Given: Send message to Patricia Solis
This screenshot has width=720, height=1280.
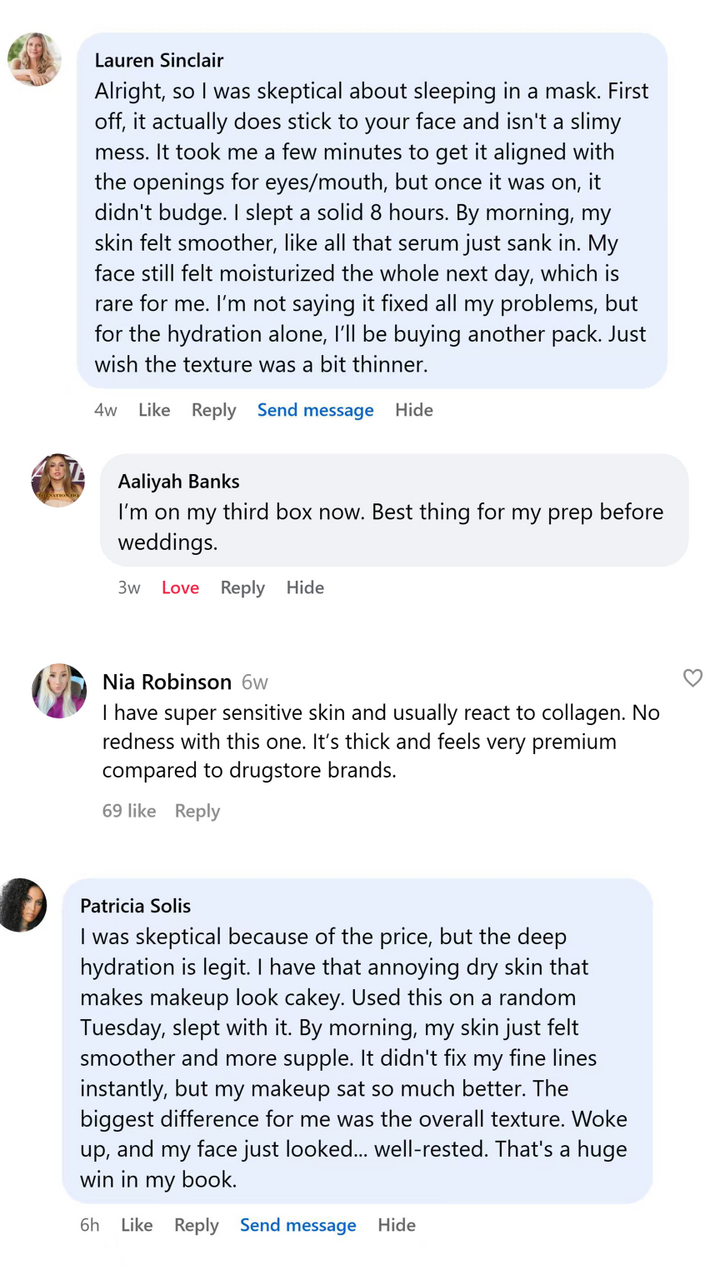Looking at the screenshot, I should (298, 1225).
